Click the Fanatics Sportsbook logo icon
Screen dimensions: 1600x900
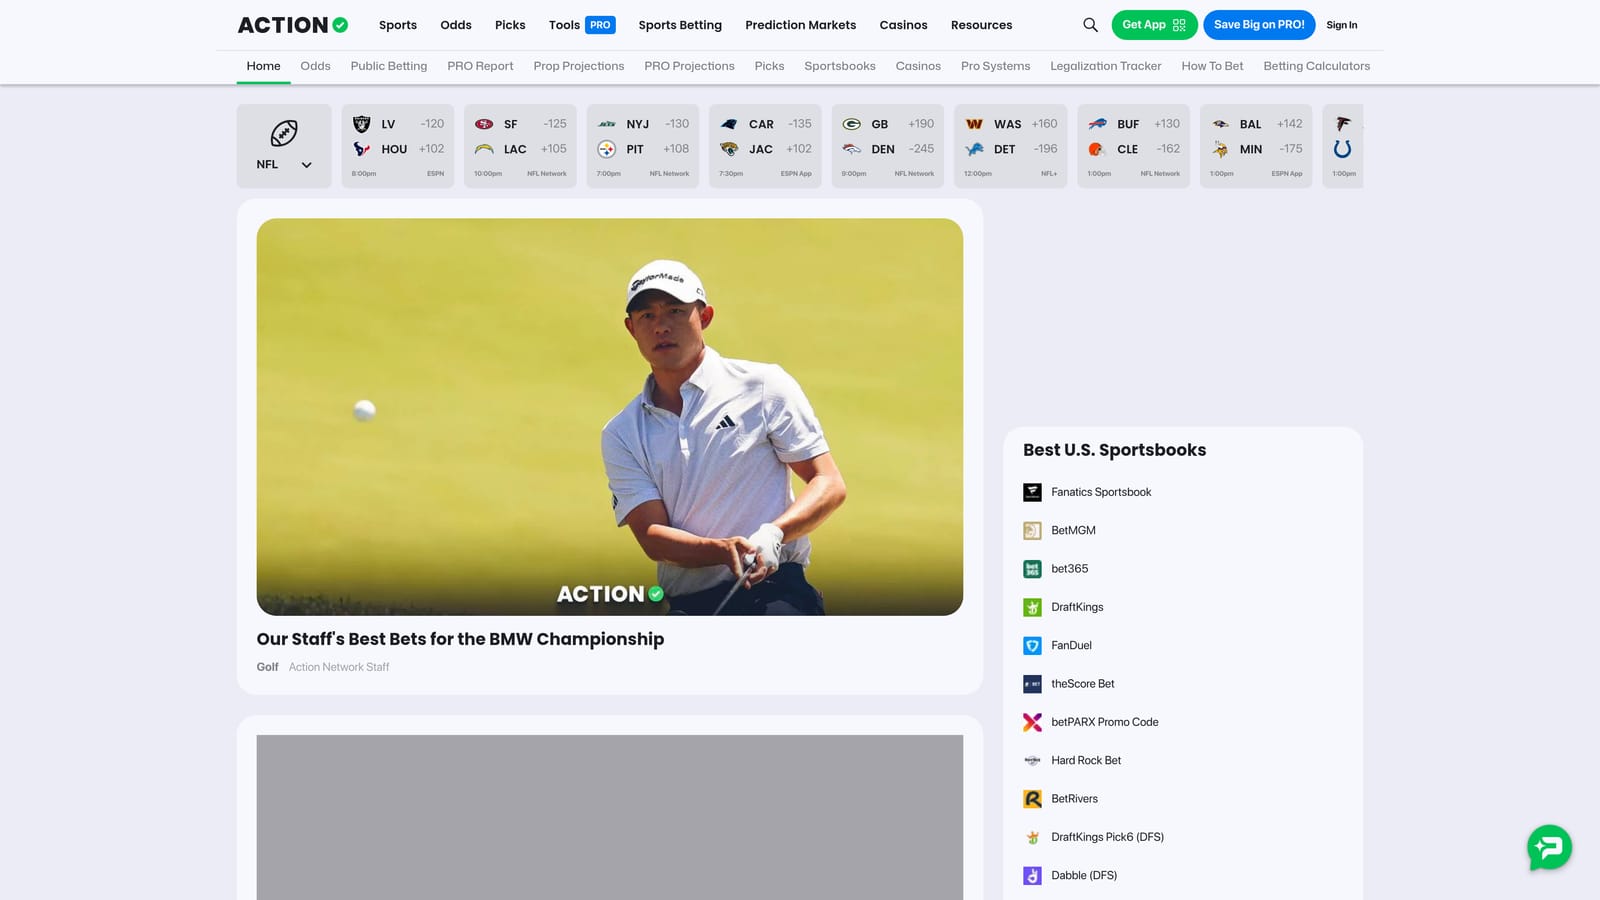(x=1032, y=492)
